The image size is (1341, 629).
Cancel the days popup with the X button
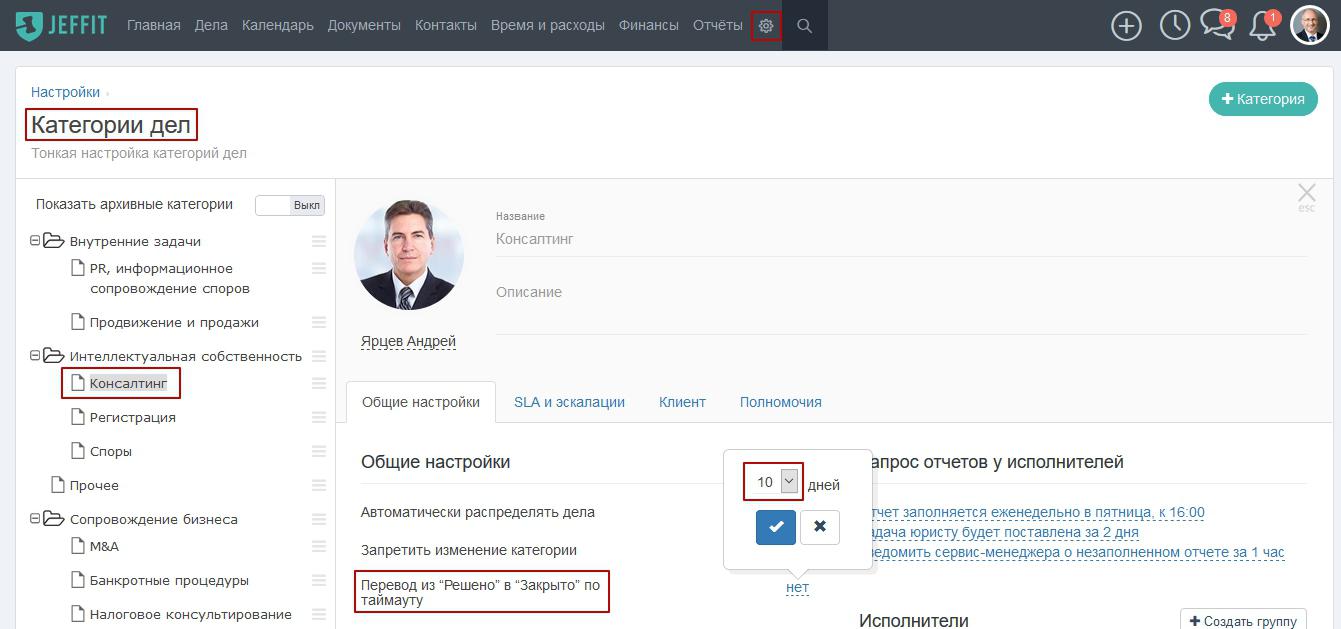[x=820, y=527]
